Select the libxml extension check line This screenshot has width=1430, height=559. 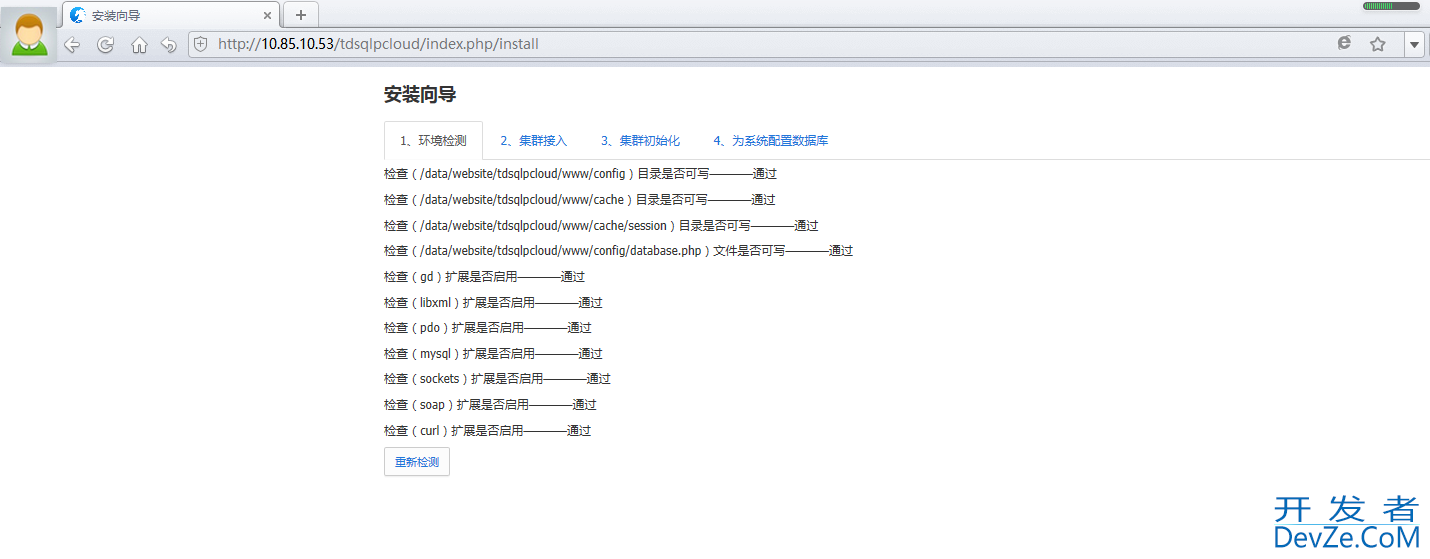[x=493, y=303]
